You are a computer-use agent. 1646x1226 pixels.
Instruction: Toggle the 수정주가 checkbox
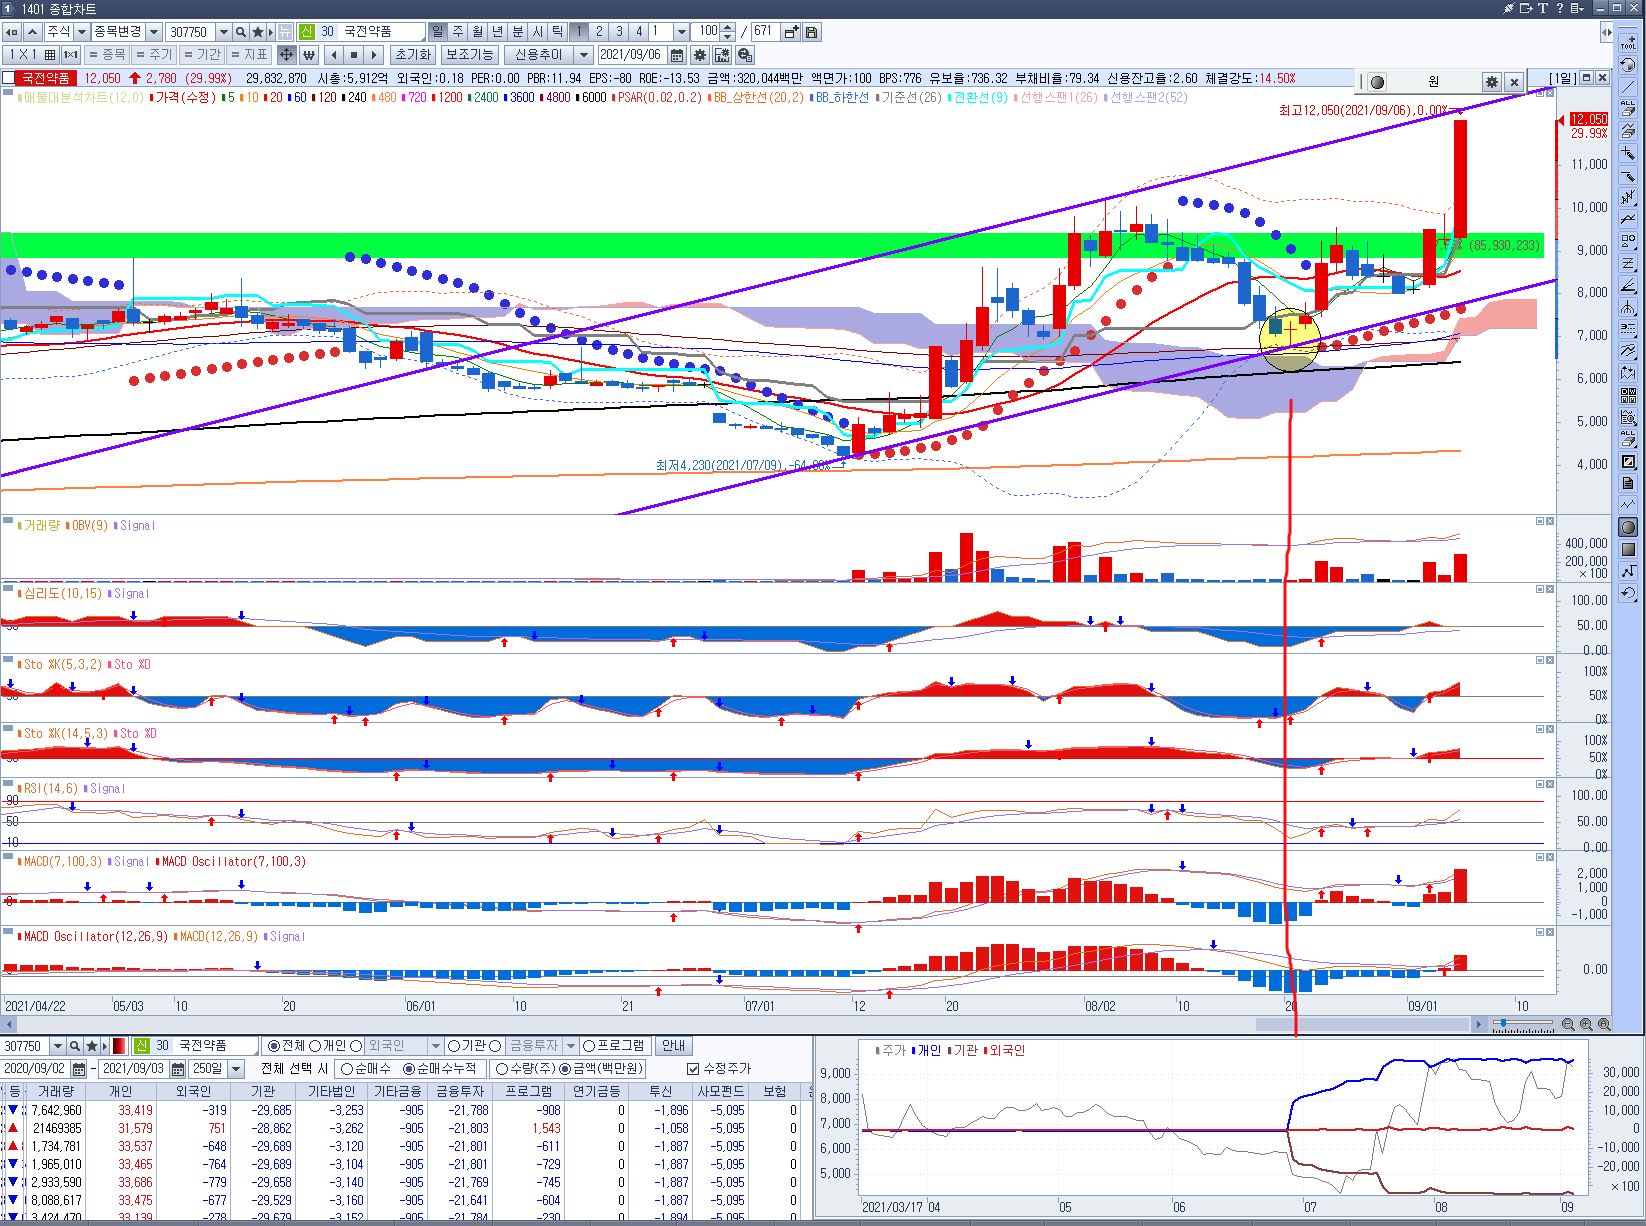(694, 1069)
